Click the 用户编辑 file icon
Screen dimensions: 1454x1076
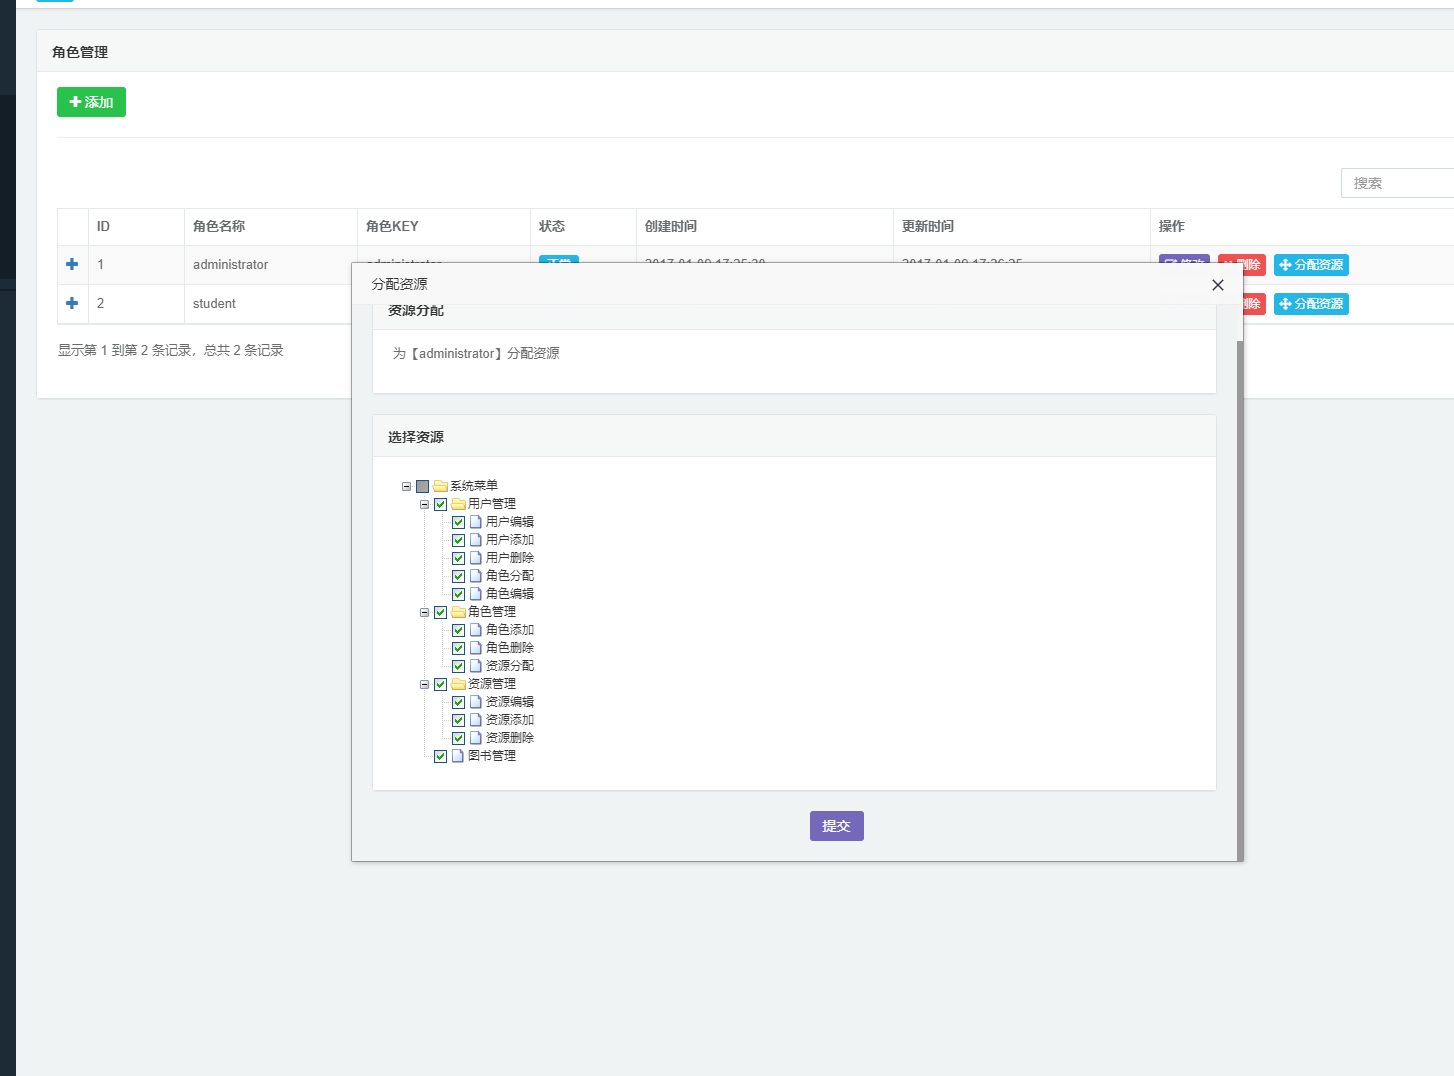[476, 522]
